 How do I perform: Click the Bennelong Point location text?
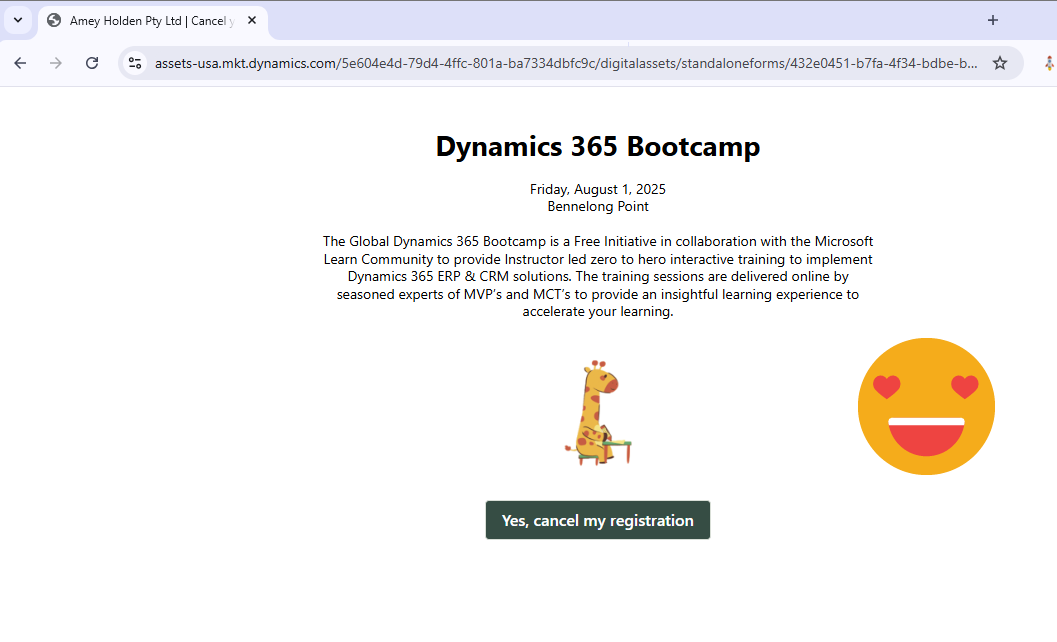tap(598, 207)
